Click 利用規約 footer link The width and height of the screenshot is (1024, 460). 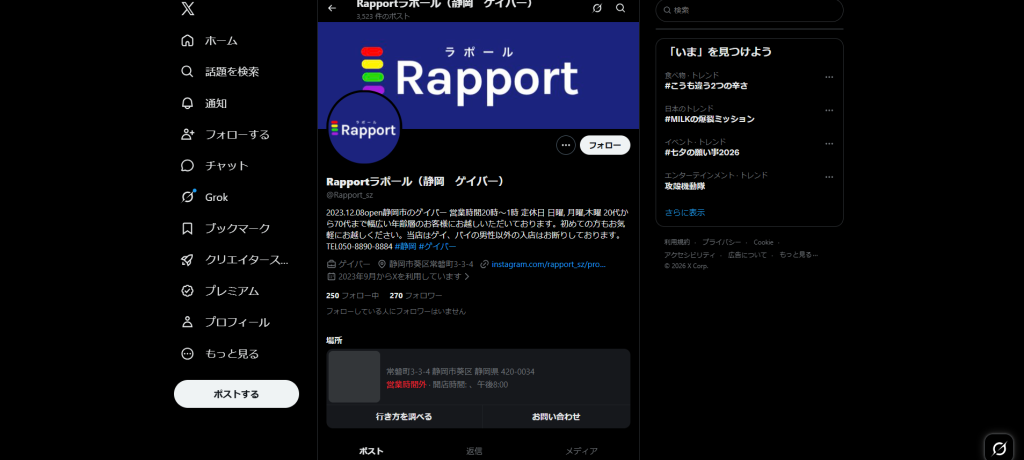tap(677, 242)
